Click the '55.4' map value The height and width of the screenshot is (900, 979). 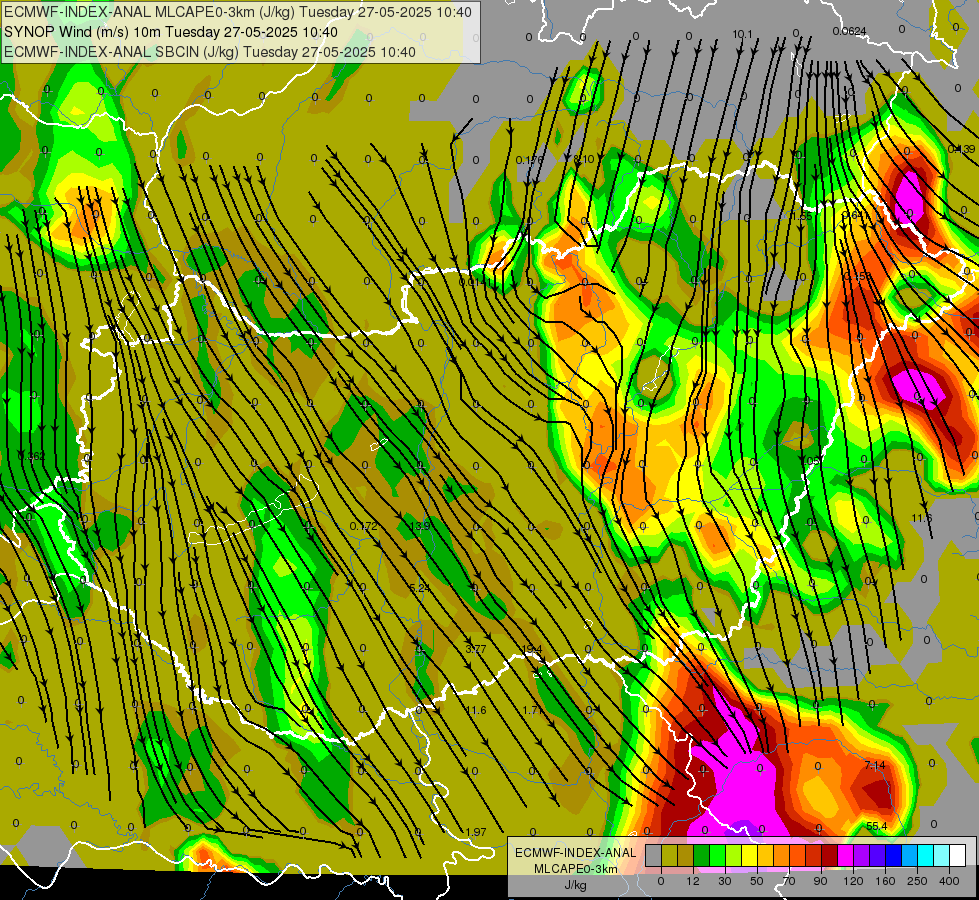pos(877,826)
